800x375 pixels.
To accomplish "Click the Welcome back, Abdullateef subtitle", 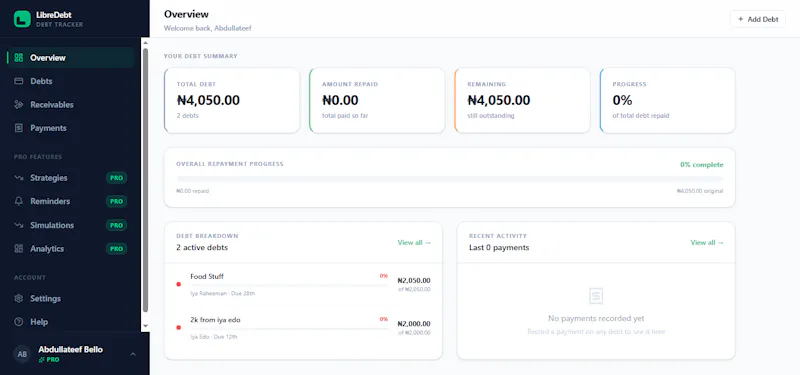I will 208,28.
